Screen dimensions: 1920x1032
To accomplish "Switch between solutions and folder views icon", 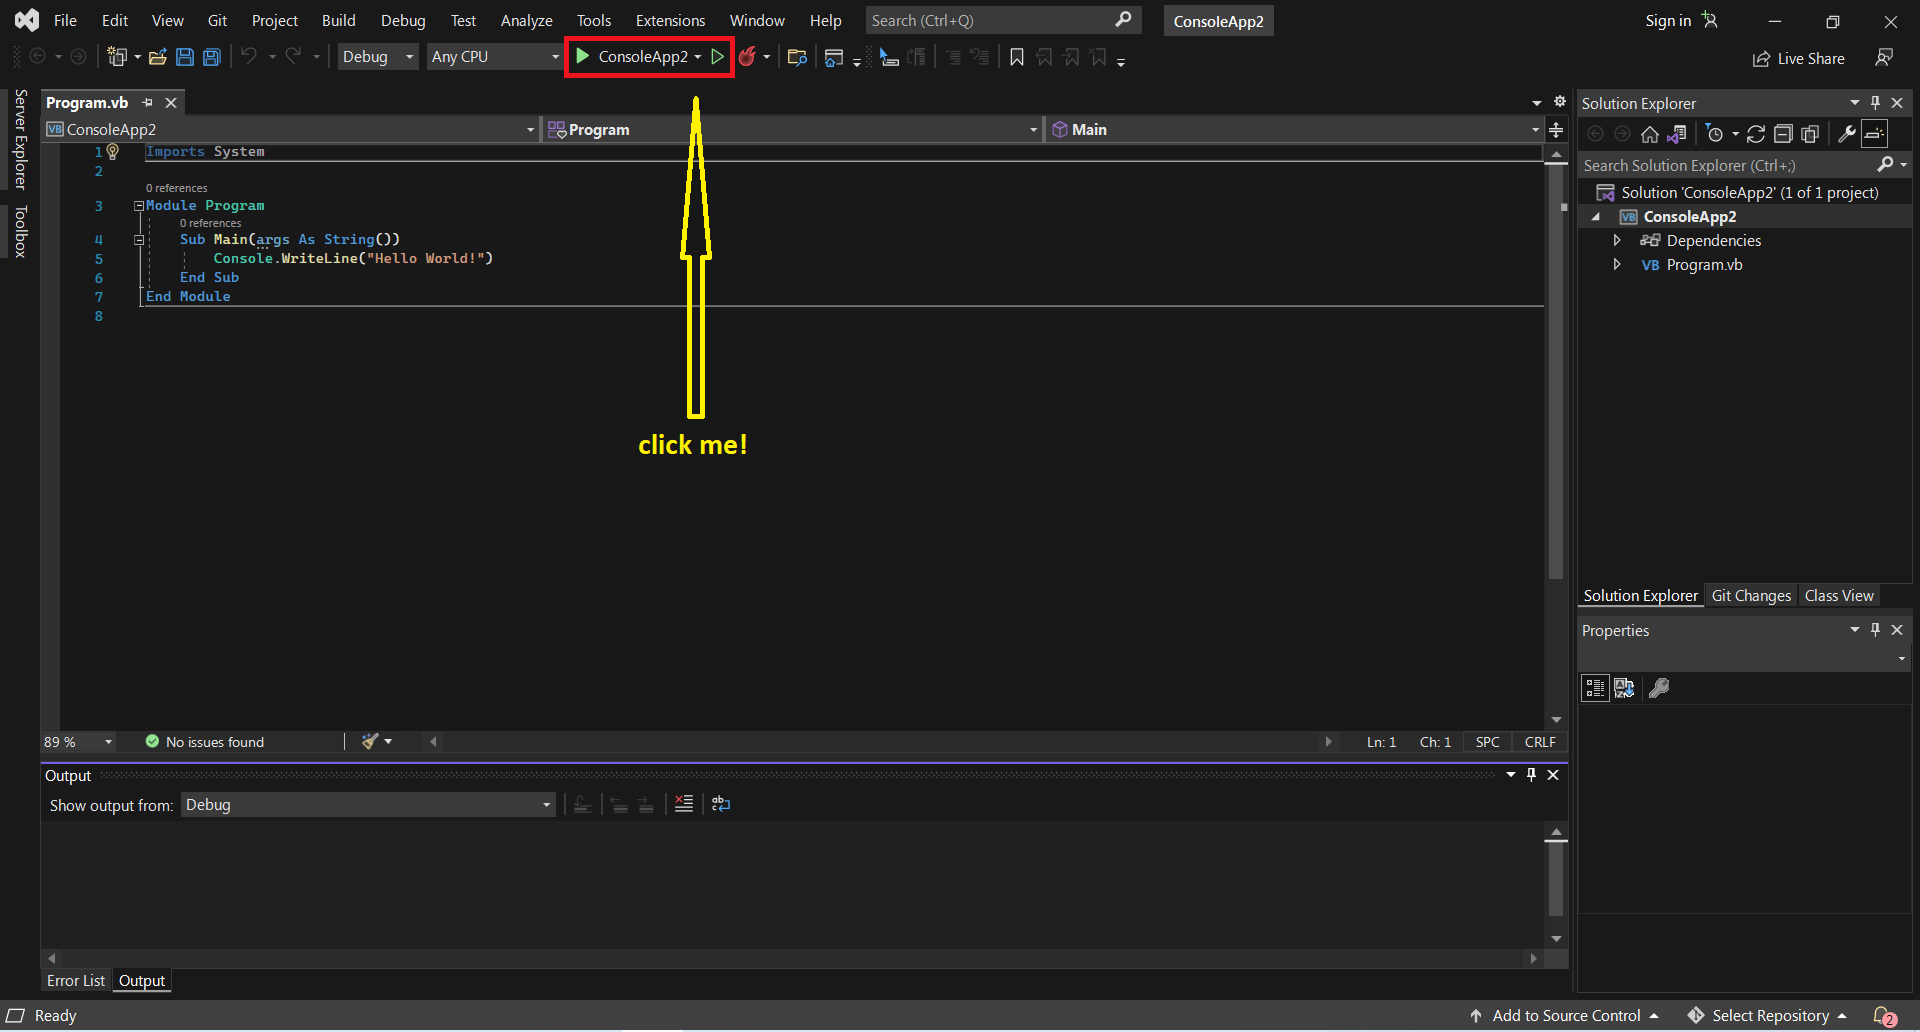I will [1677, 134].
